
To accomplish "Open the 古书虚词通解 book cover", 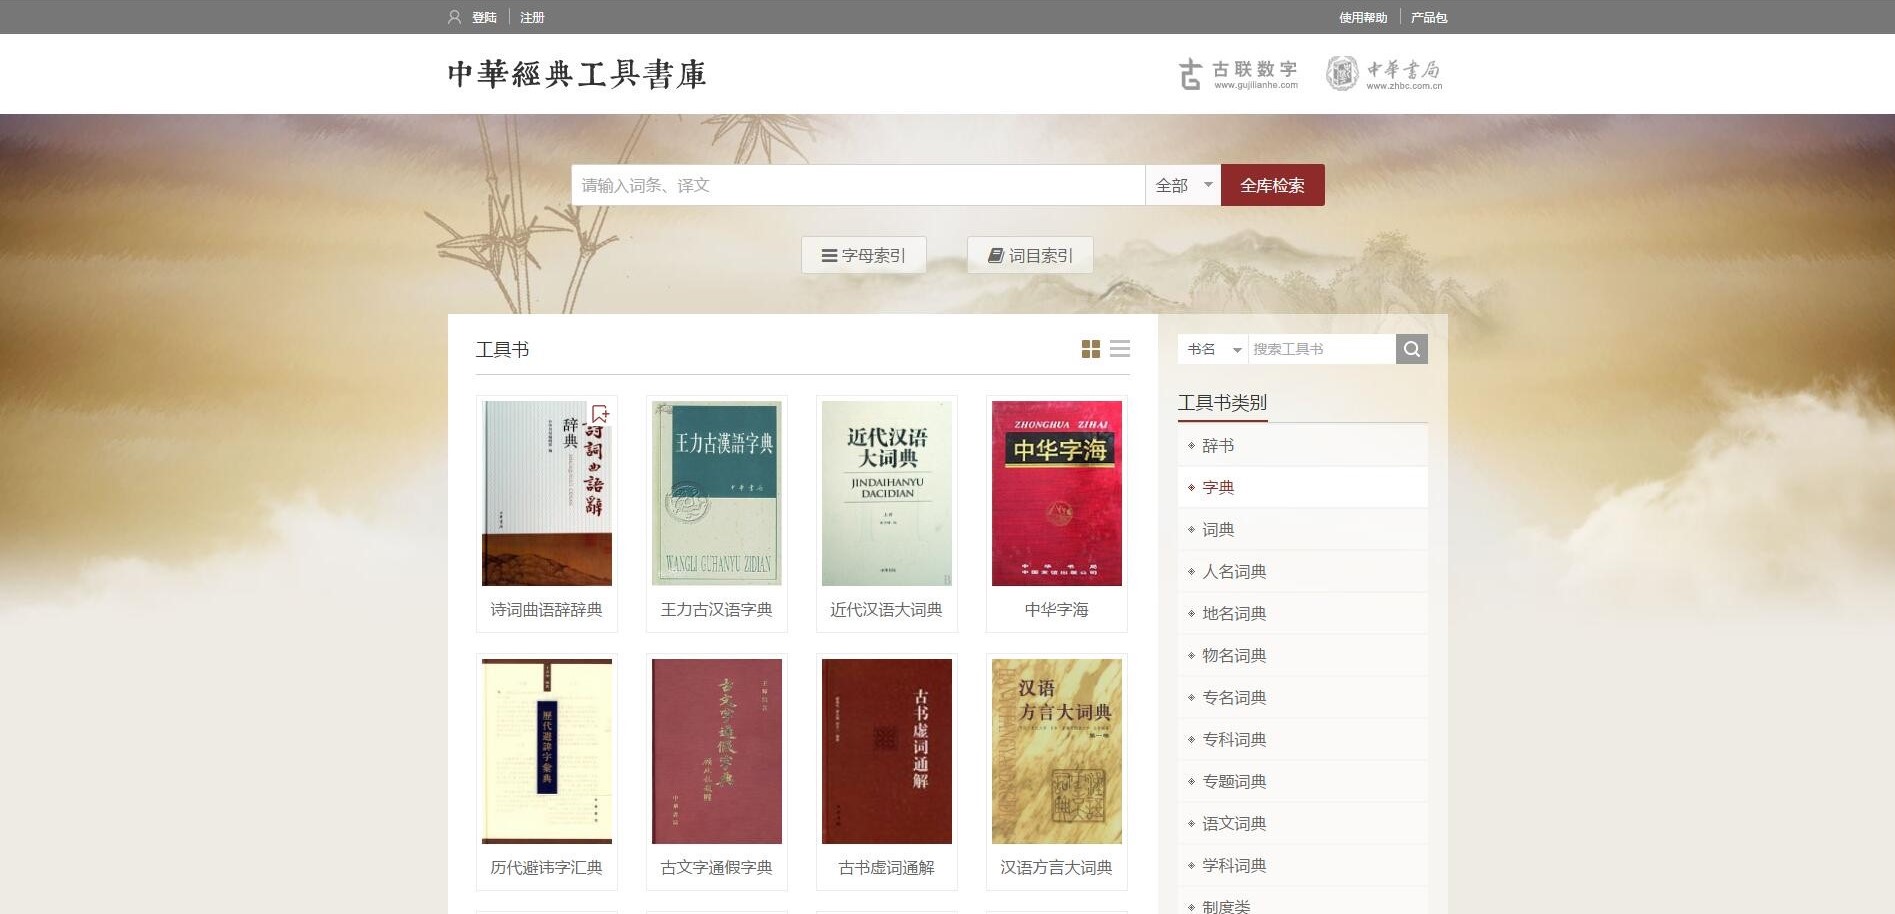I will click(887, 751).
